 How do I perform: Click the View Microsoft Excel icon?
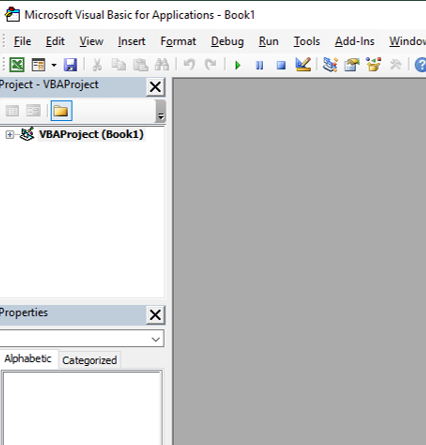[x=17, y=64]
